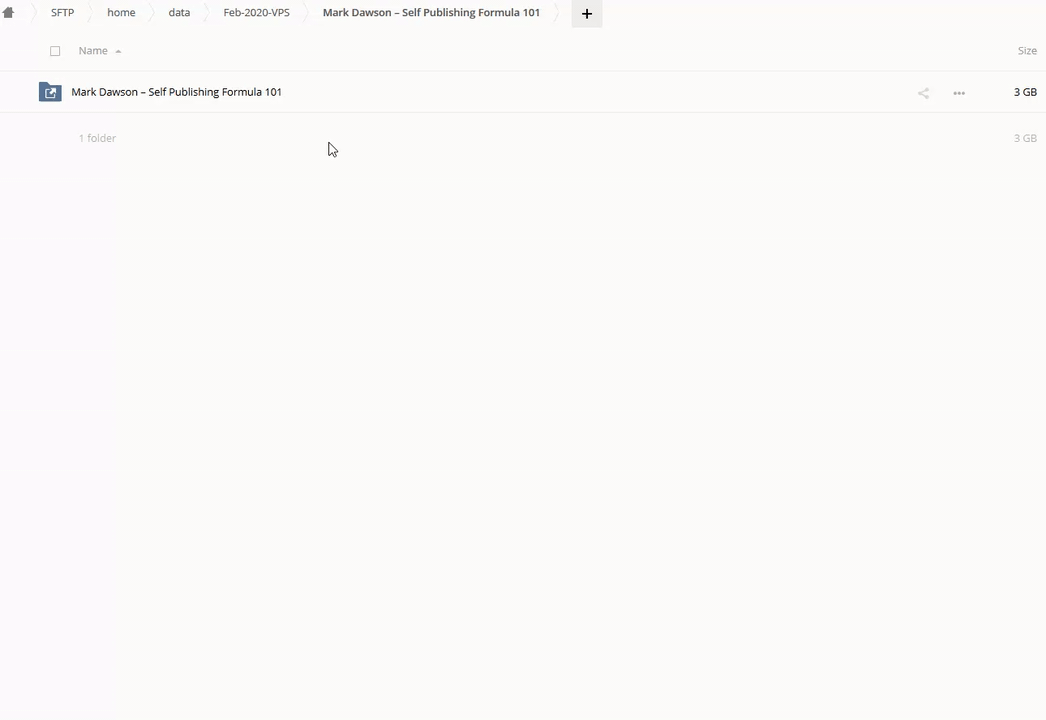Screen dimensions: 1046x720
Task: Click the total 3 GB summary value
Action: click(1024, 138)
